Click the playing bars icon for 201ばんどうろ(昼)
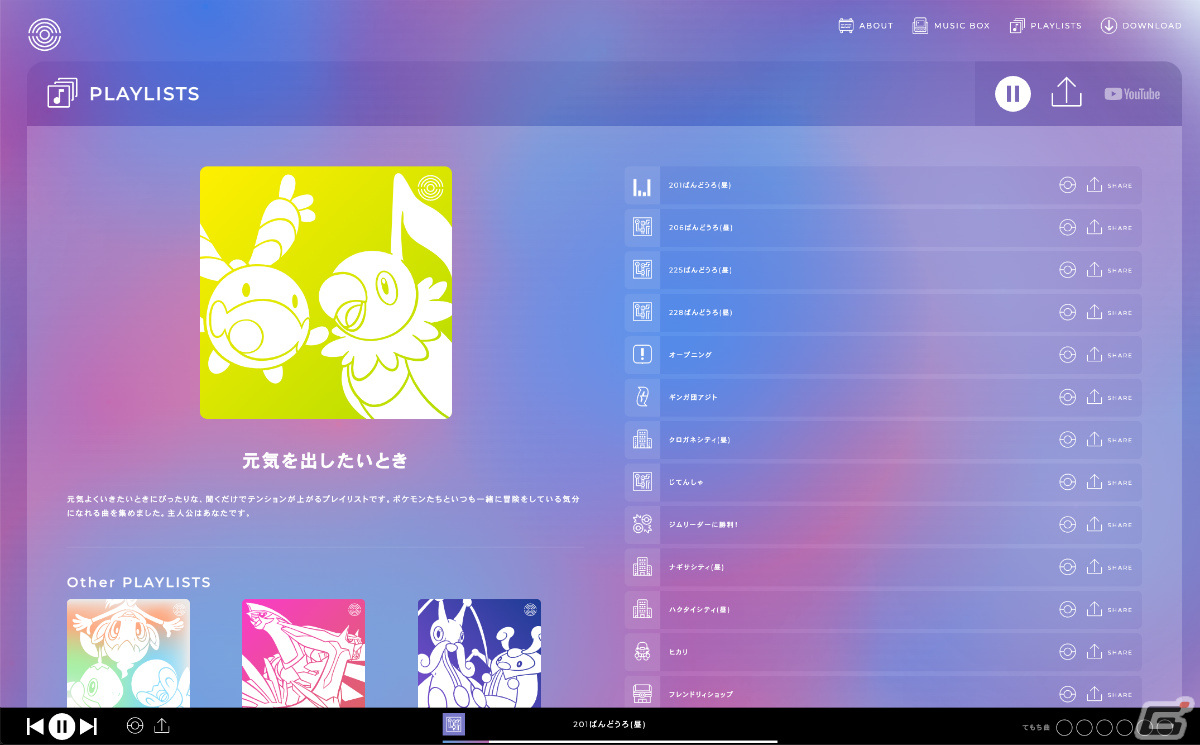The width and height of the screenshot is (1200, 745). coord(642,186)
